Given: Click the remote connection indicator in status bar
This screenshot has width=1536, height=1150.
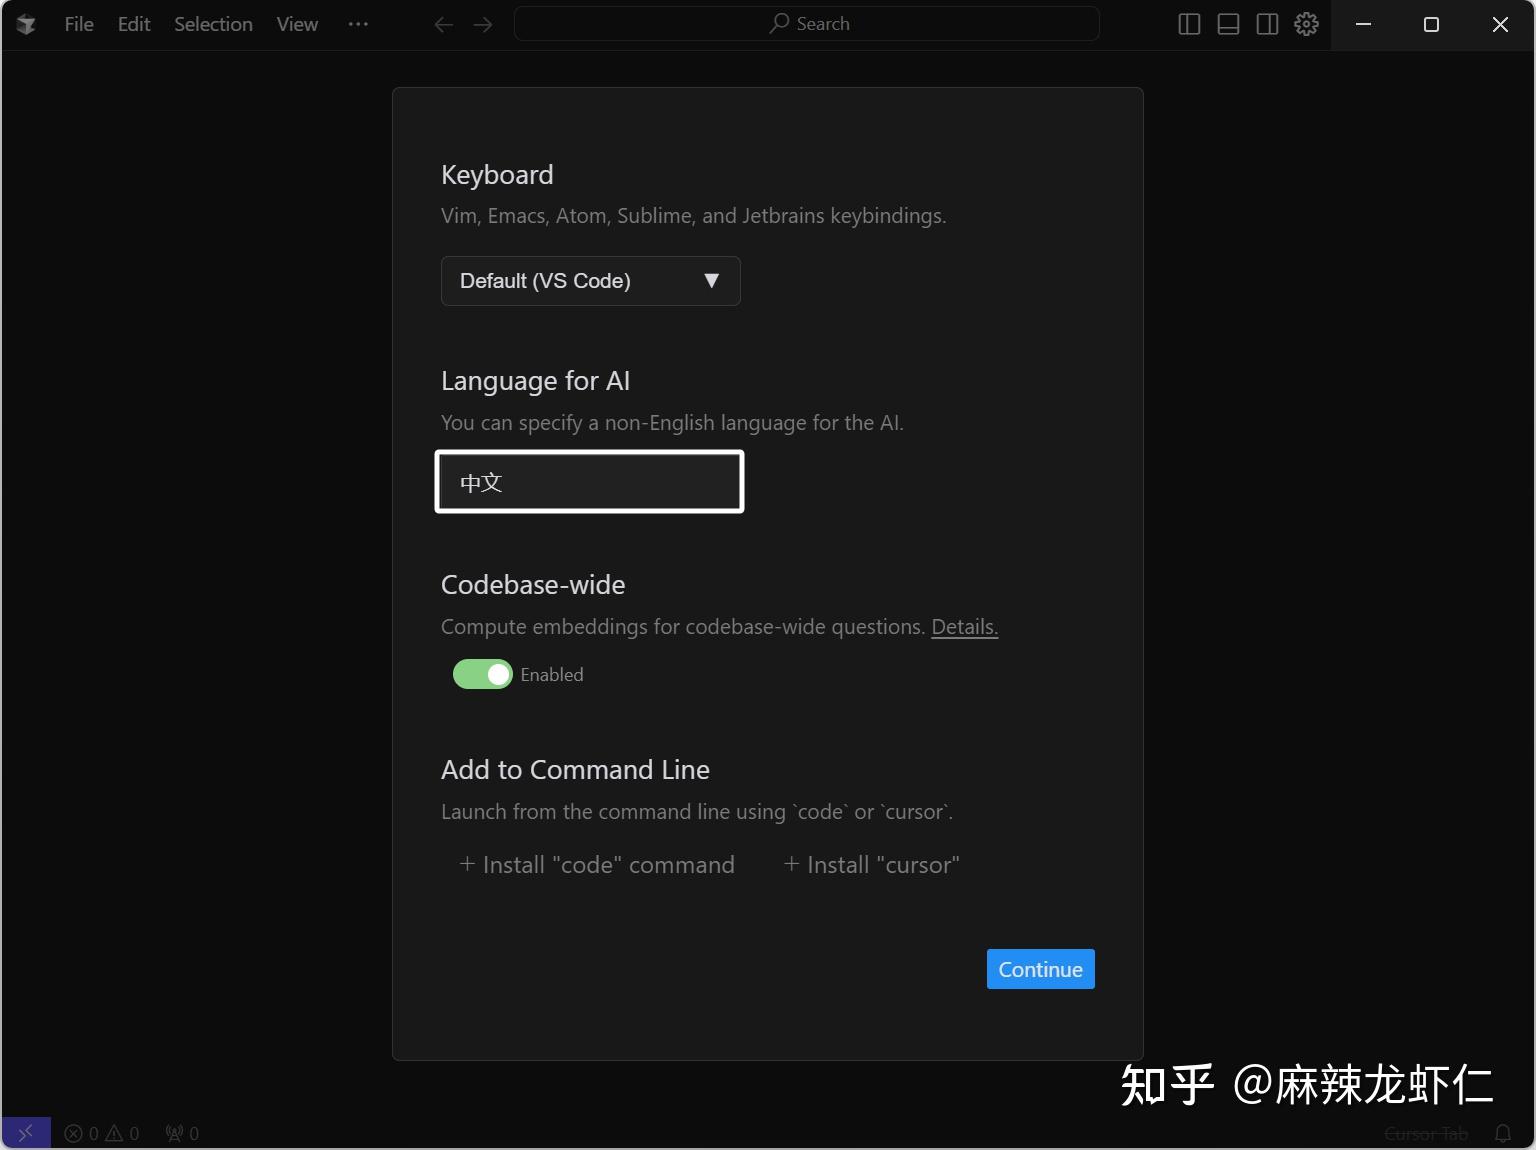Looking at the screenshot, I should point(25,1132).
